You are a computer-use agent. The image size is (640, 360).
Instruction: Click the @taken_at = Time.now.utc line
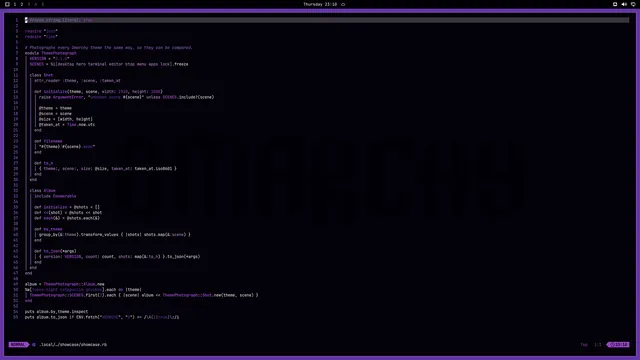click(x=67, y=125)
